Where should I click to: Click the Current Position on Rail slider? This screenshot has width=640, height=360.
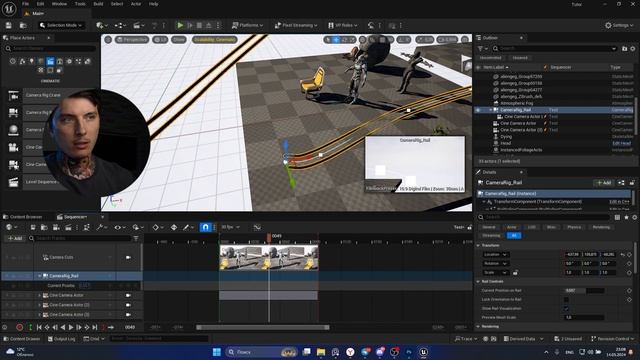(x=584, y=291)
